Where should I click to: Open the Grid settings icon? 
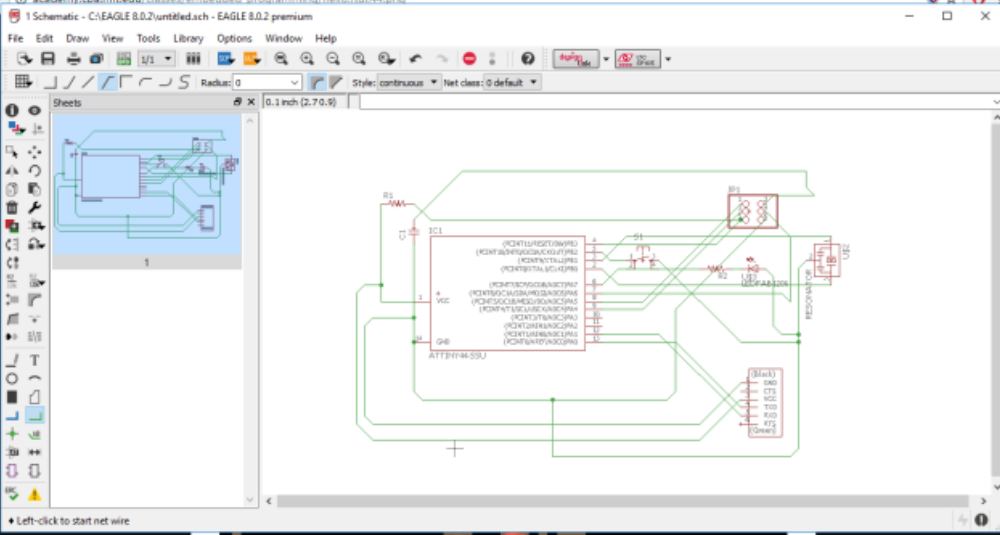(x=23, y=82)
